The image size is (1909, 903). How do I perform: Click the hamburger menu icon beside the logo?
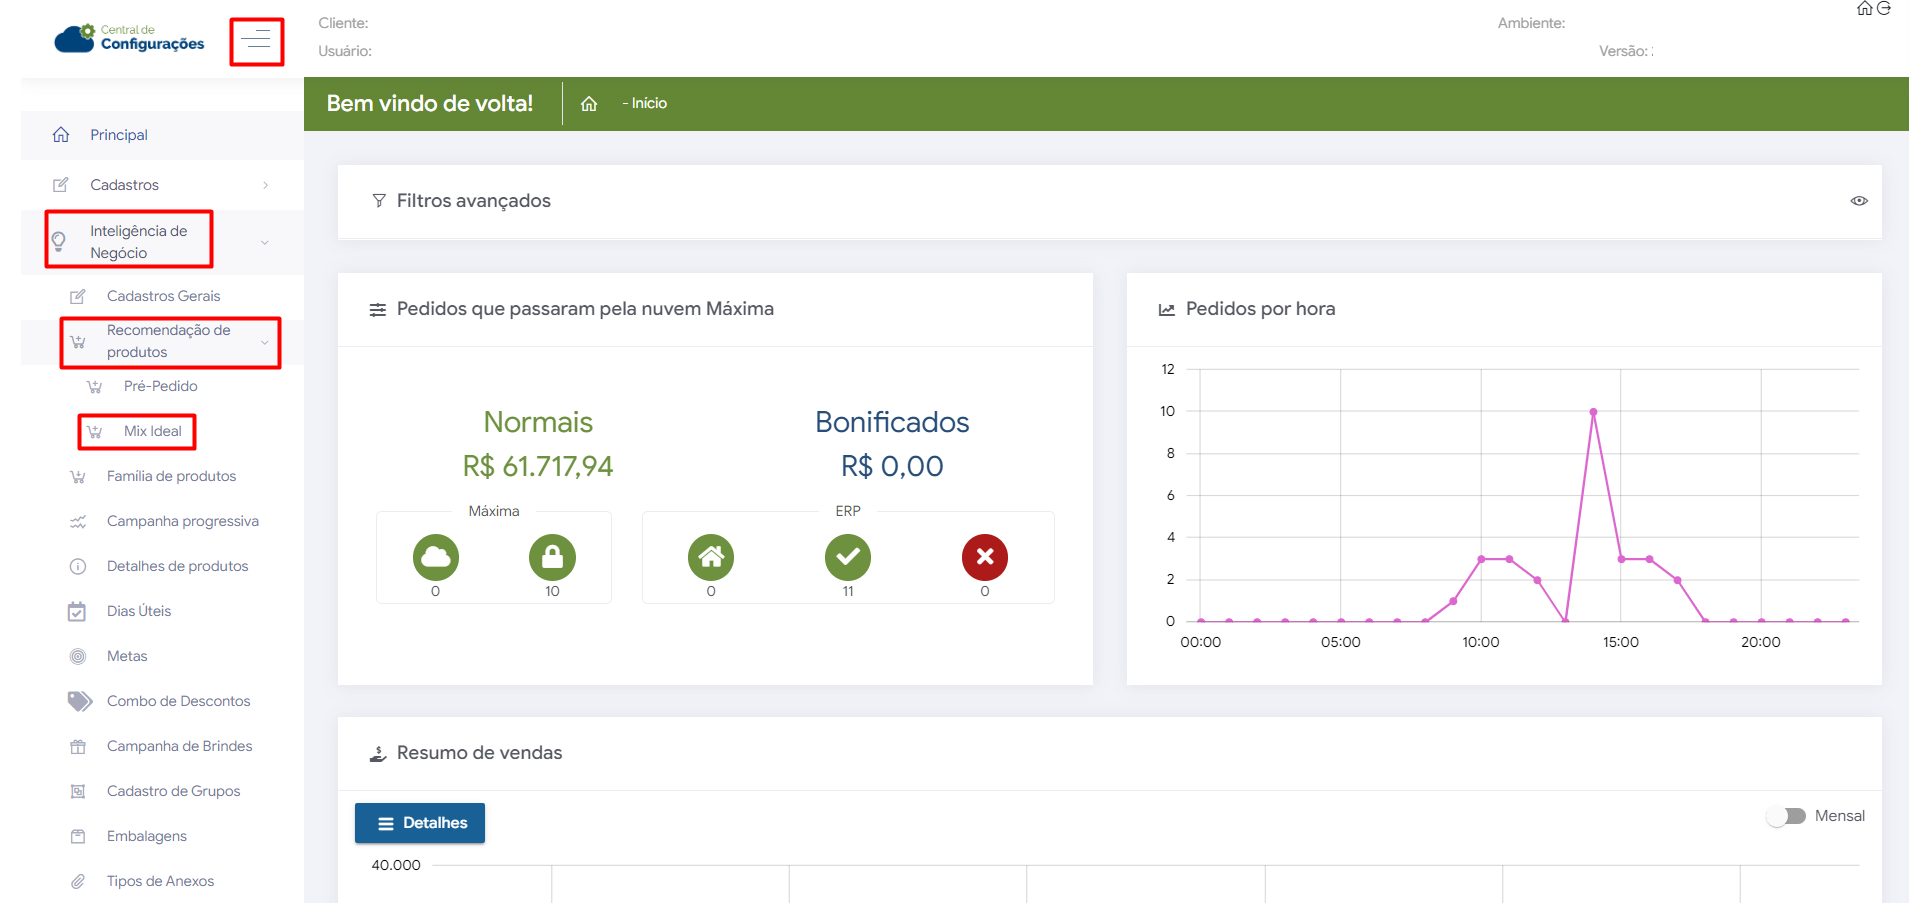[256, 40]
